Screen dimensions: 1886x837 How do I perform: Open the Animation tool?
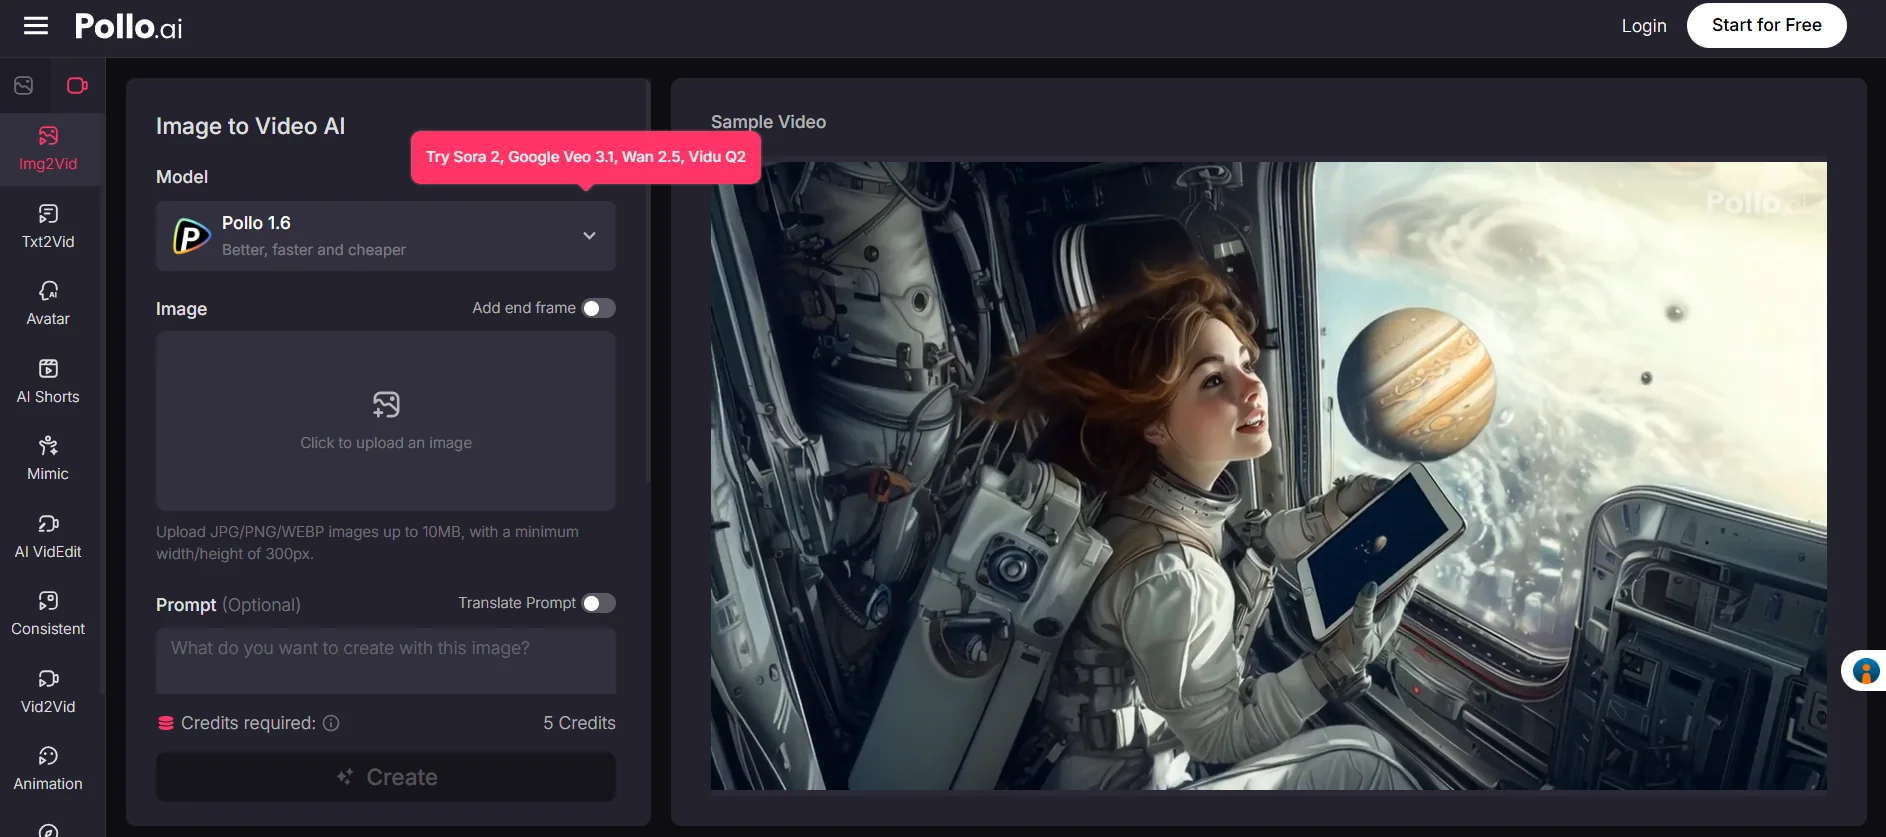point(48,768)
